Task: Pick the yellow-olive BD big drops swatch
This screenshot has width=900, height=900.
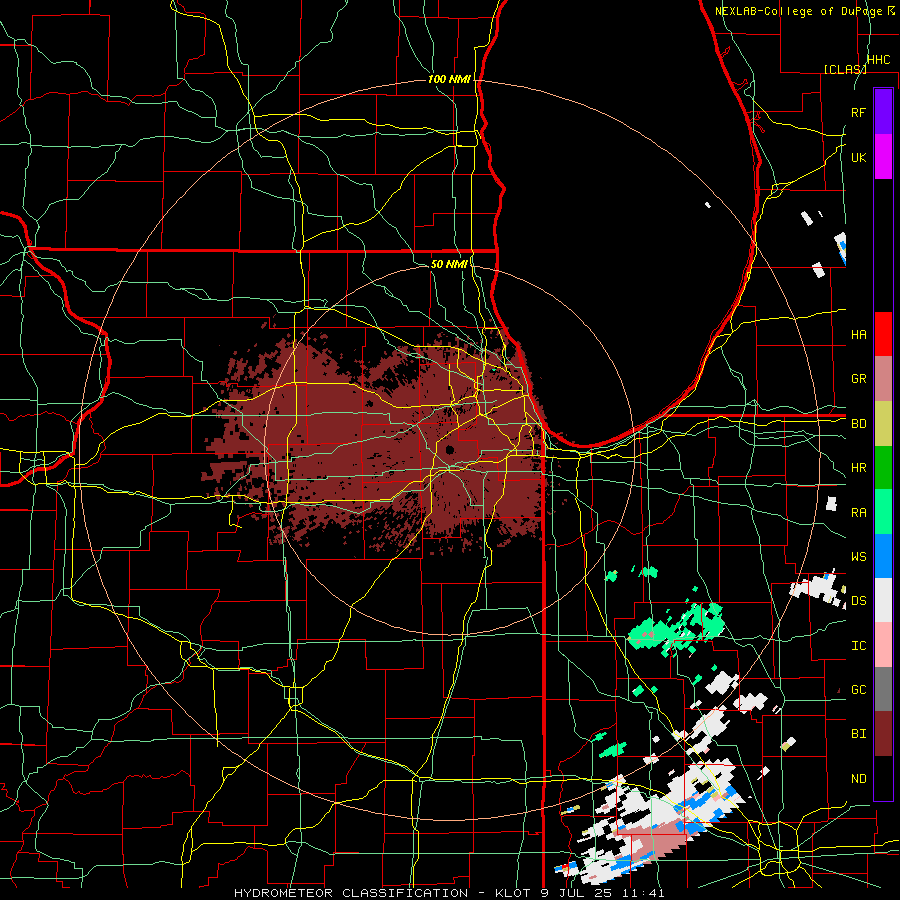Action: tap(883, 424)
